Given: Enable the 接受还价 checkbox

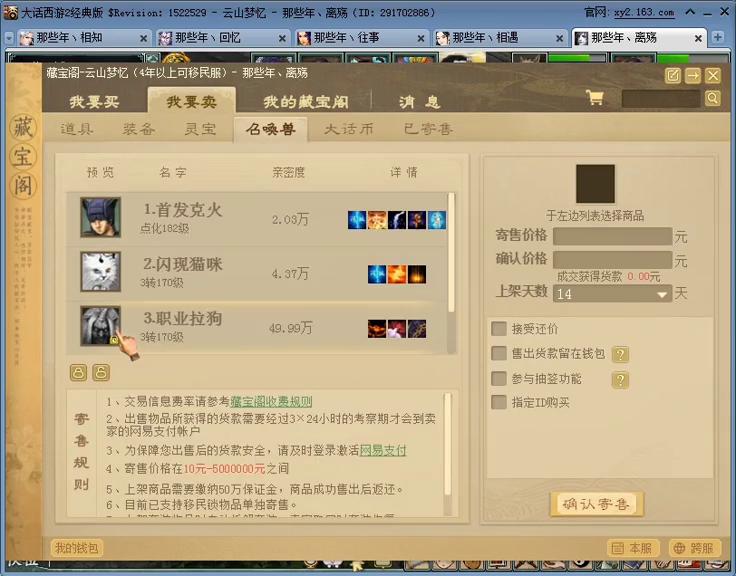Looking at the screenshot, I should pos(498,329).
